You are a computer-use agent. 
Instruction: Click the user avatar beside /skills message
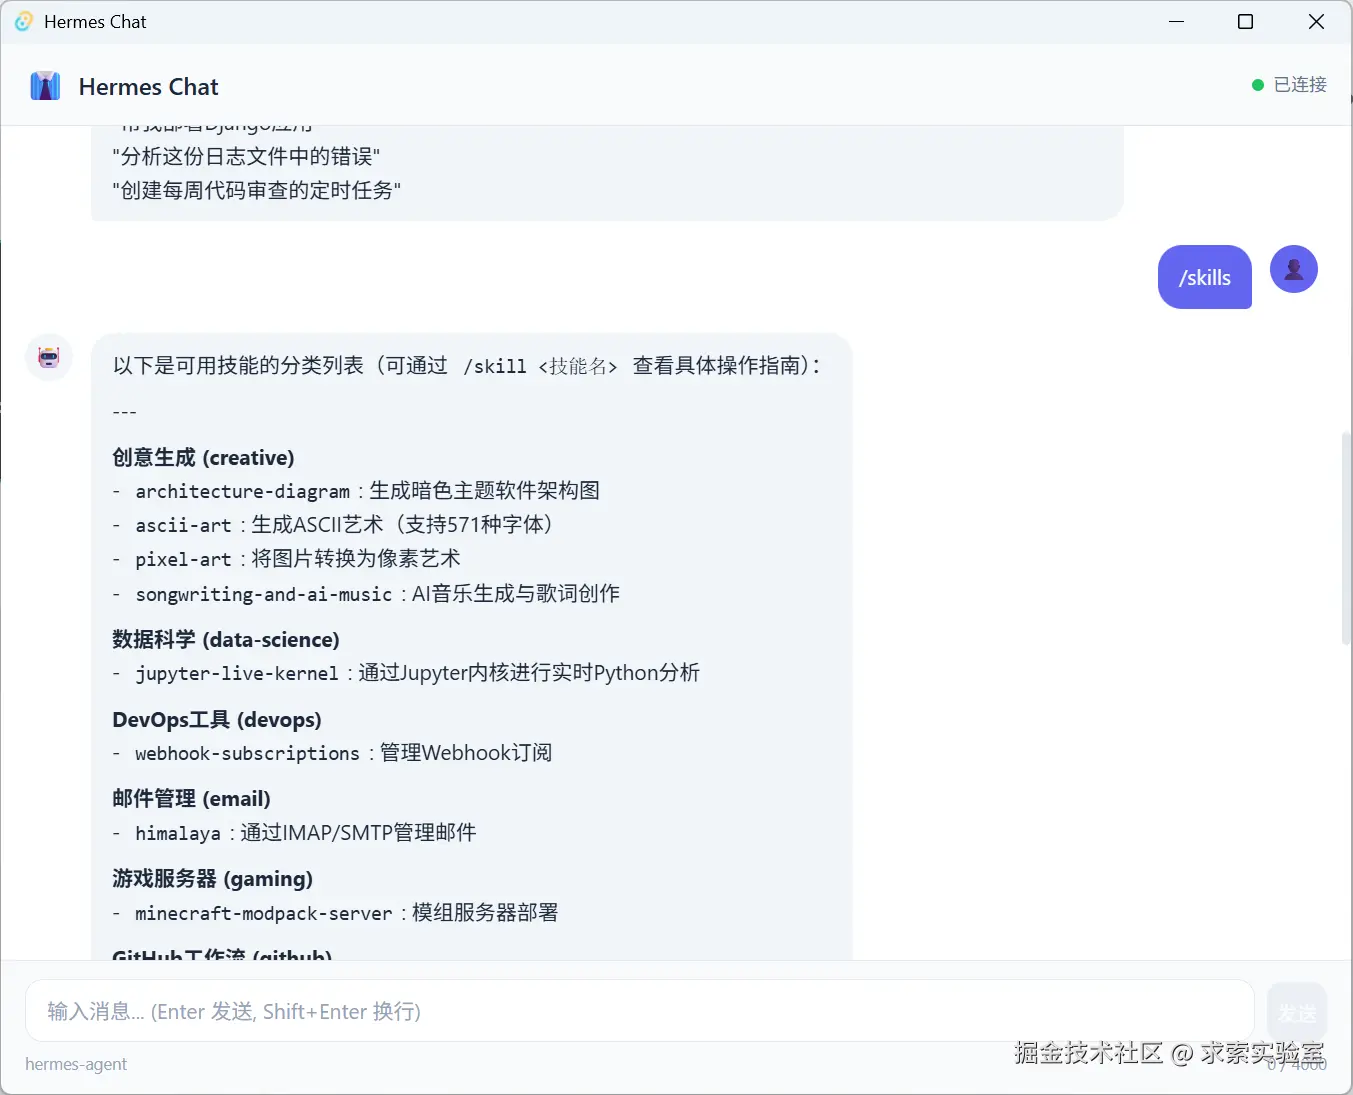[1294, 269]
